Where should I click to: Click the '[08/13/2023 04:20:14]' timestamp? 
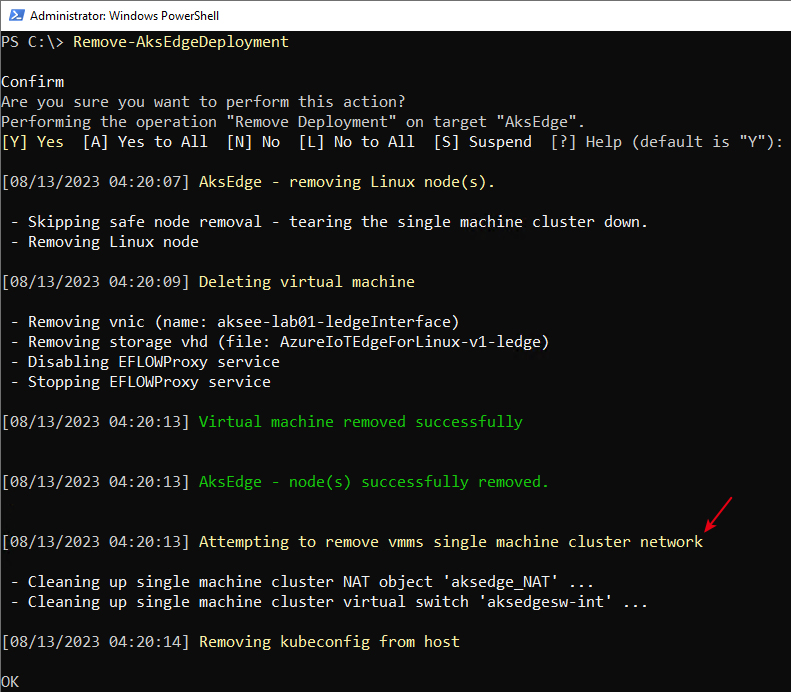(96, 642)
